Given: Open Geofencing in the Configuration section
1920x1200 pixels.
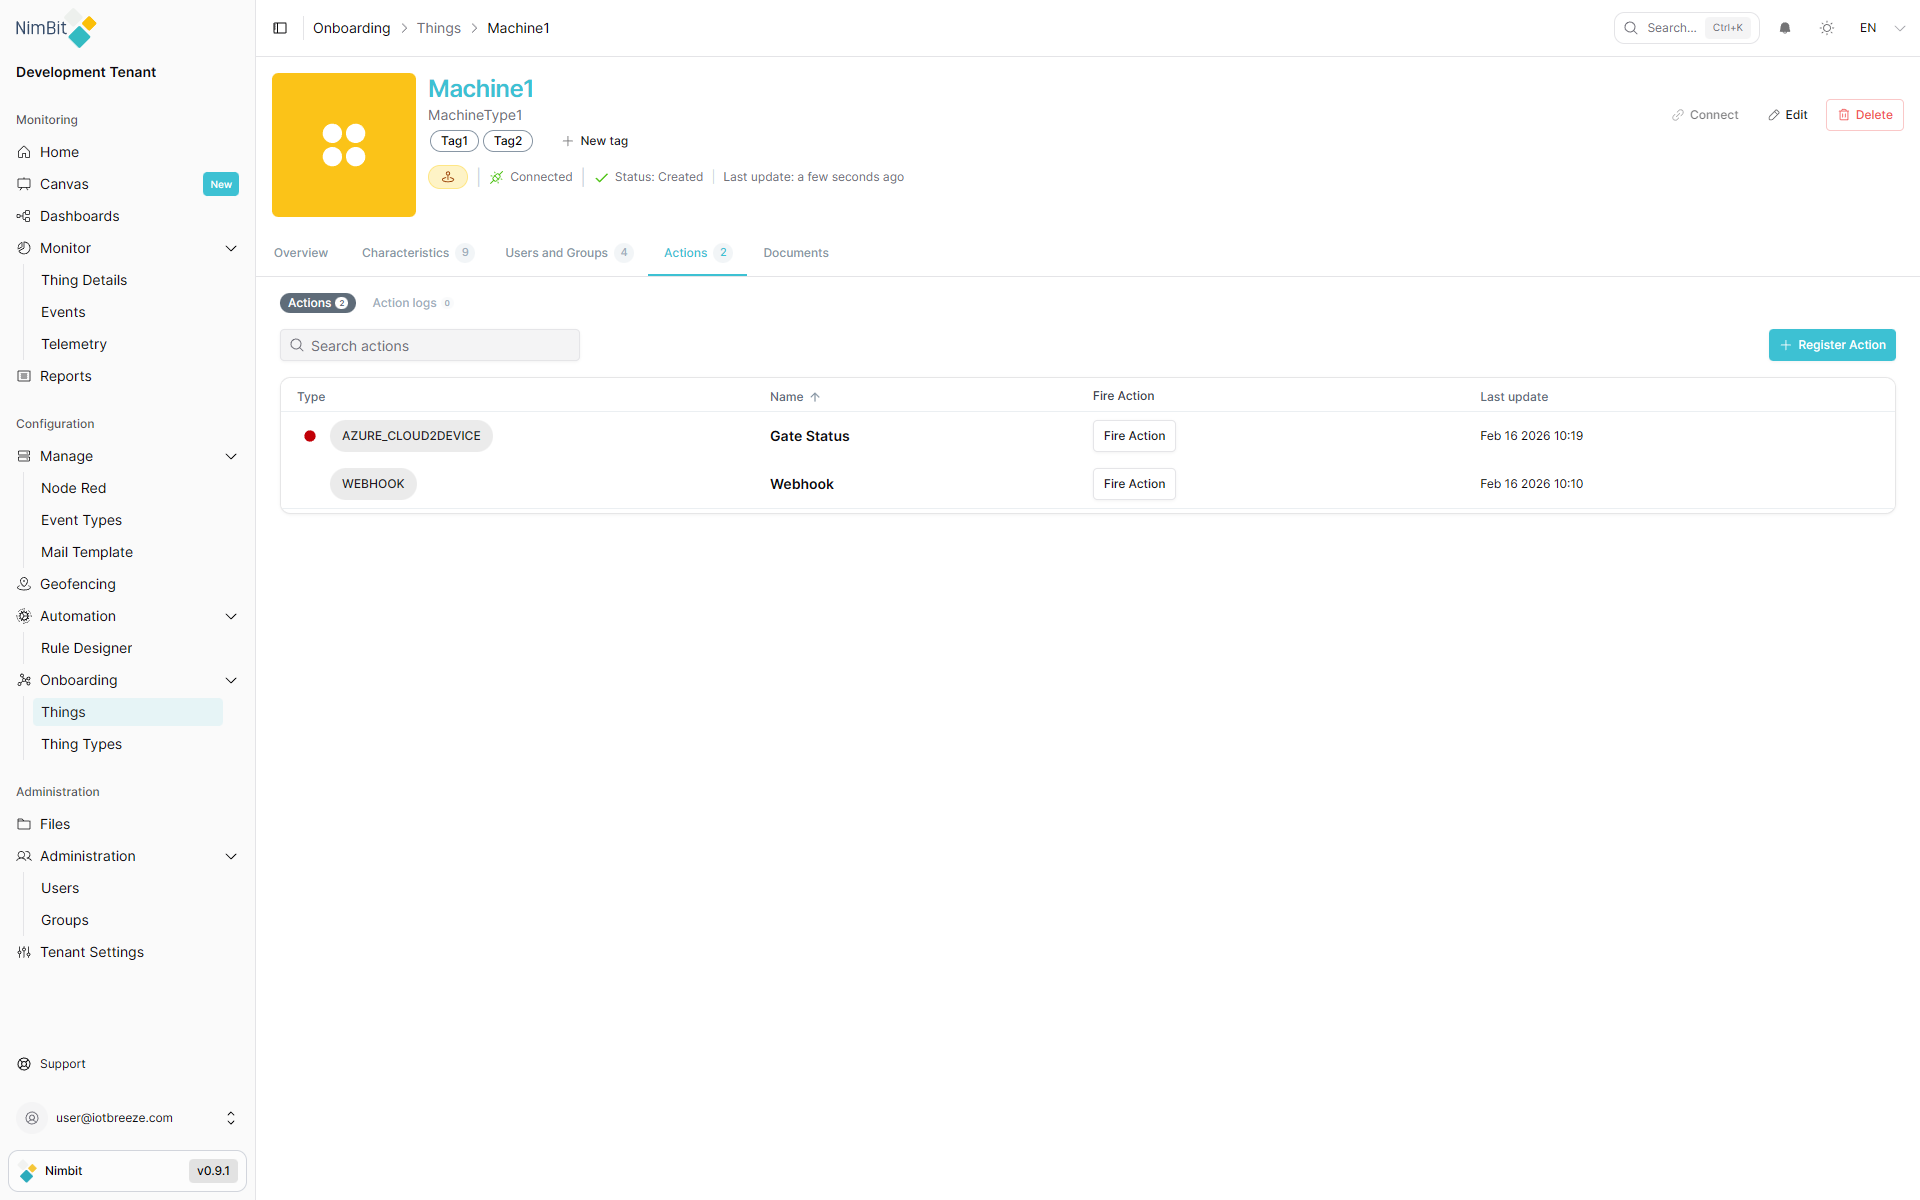Looking at the screenshot, I should 77,583.
